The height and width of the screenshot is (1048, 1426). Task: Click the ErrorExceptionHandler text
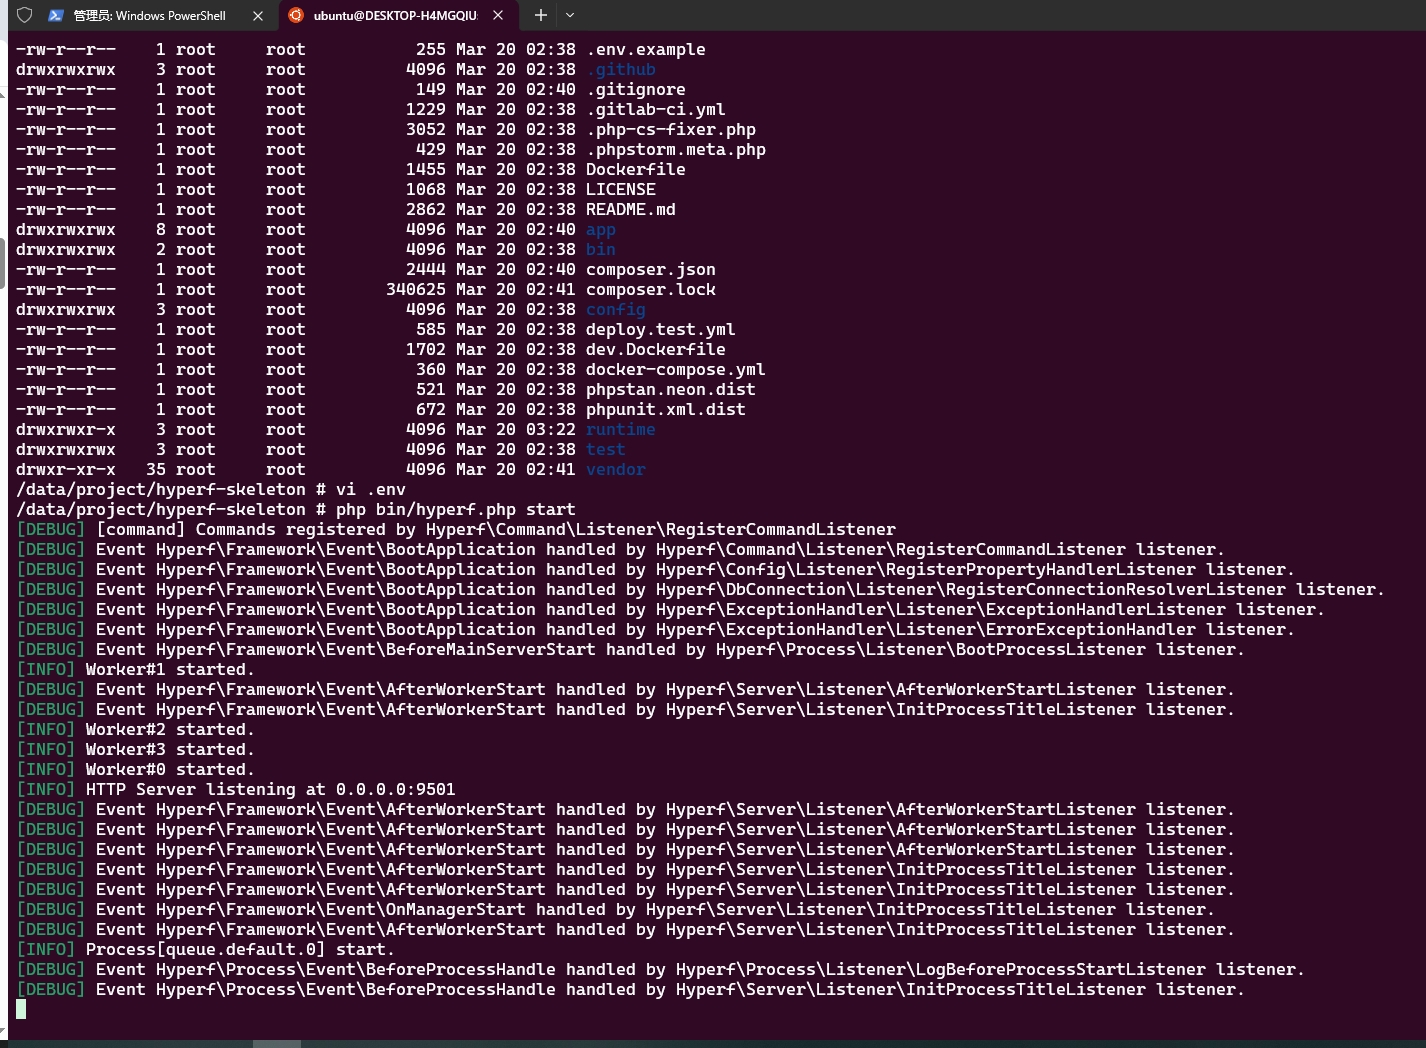coord(1091,630)
